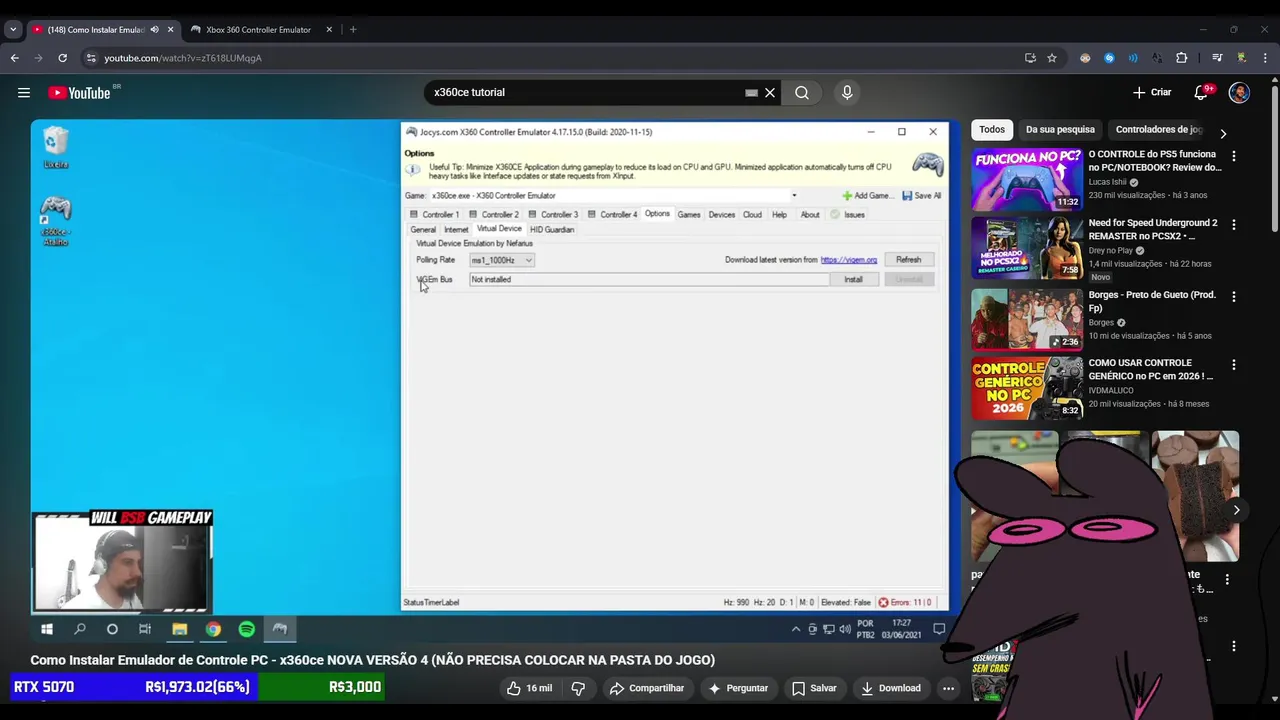Viewport: 1280px width, 720px height.
Task: Open the Devices tab in x360ce
Action: click(x=721, y=214)
